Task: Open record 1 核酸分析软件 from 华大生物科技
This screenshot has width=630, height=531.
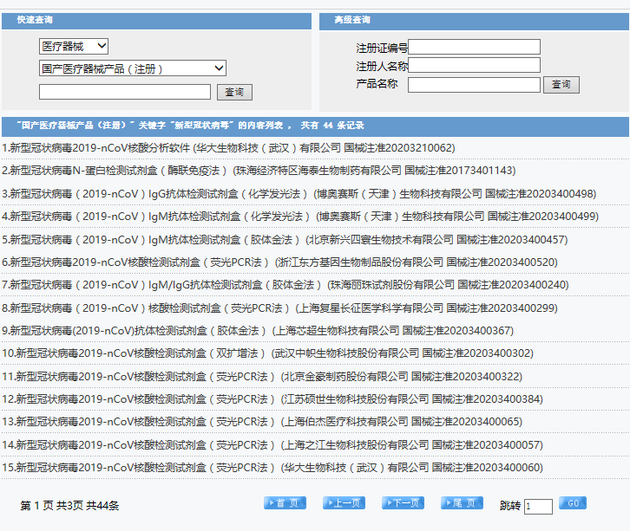Action: click(228, 148)
